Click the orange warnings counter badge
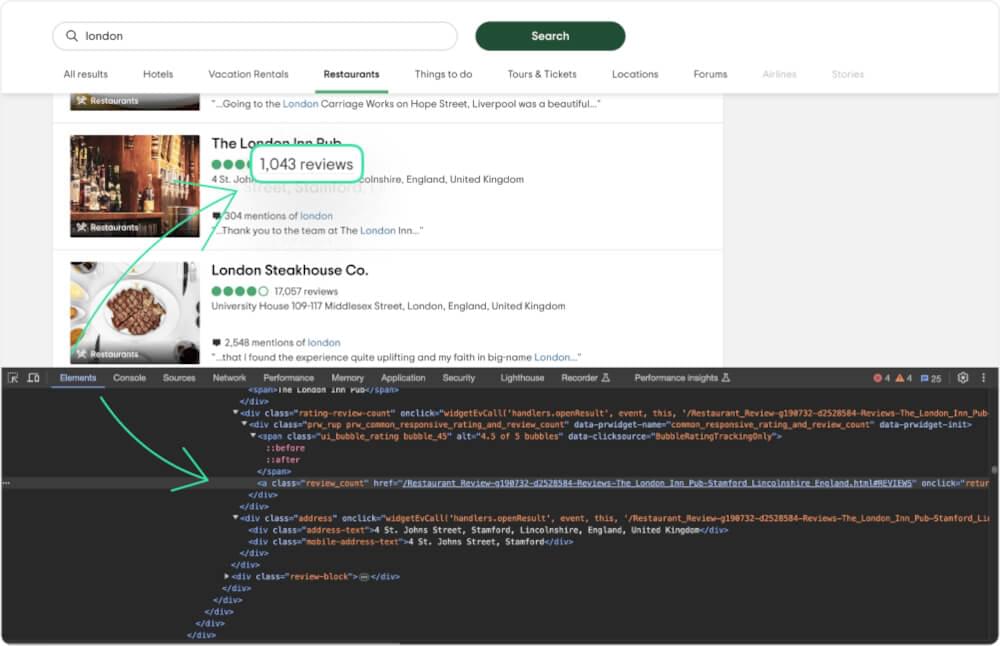Image resolution: width=1000 pixels, height=646 pixels. pyautogui.click(x=900, y=378)
